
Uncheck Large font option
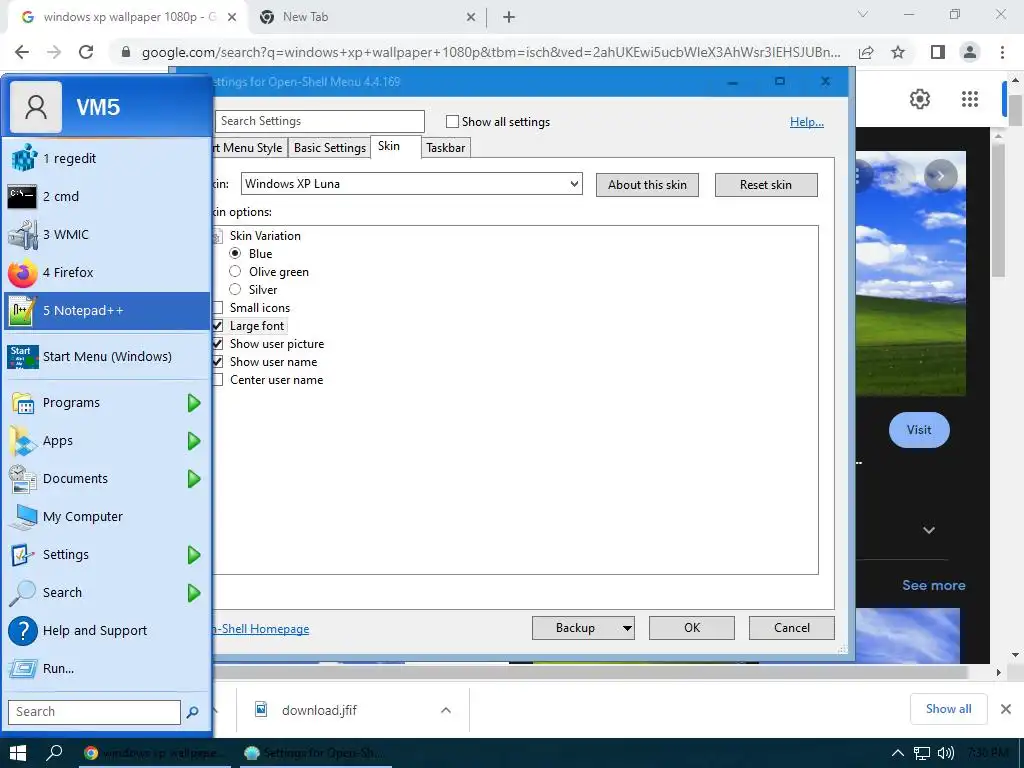click(x=217, y=325)
